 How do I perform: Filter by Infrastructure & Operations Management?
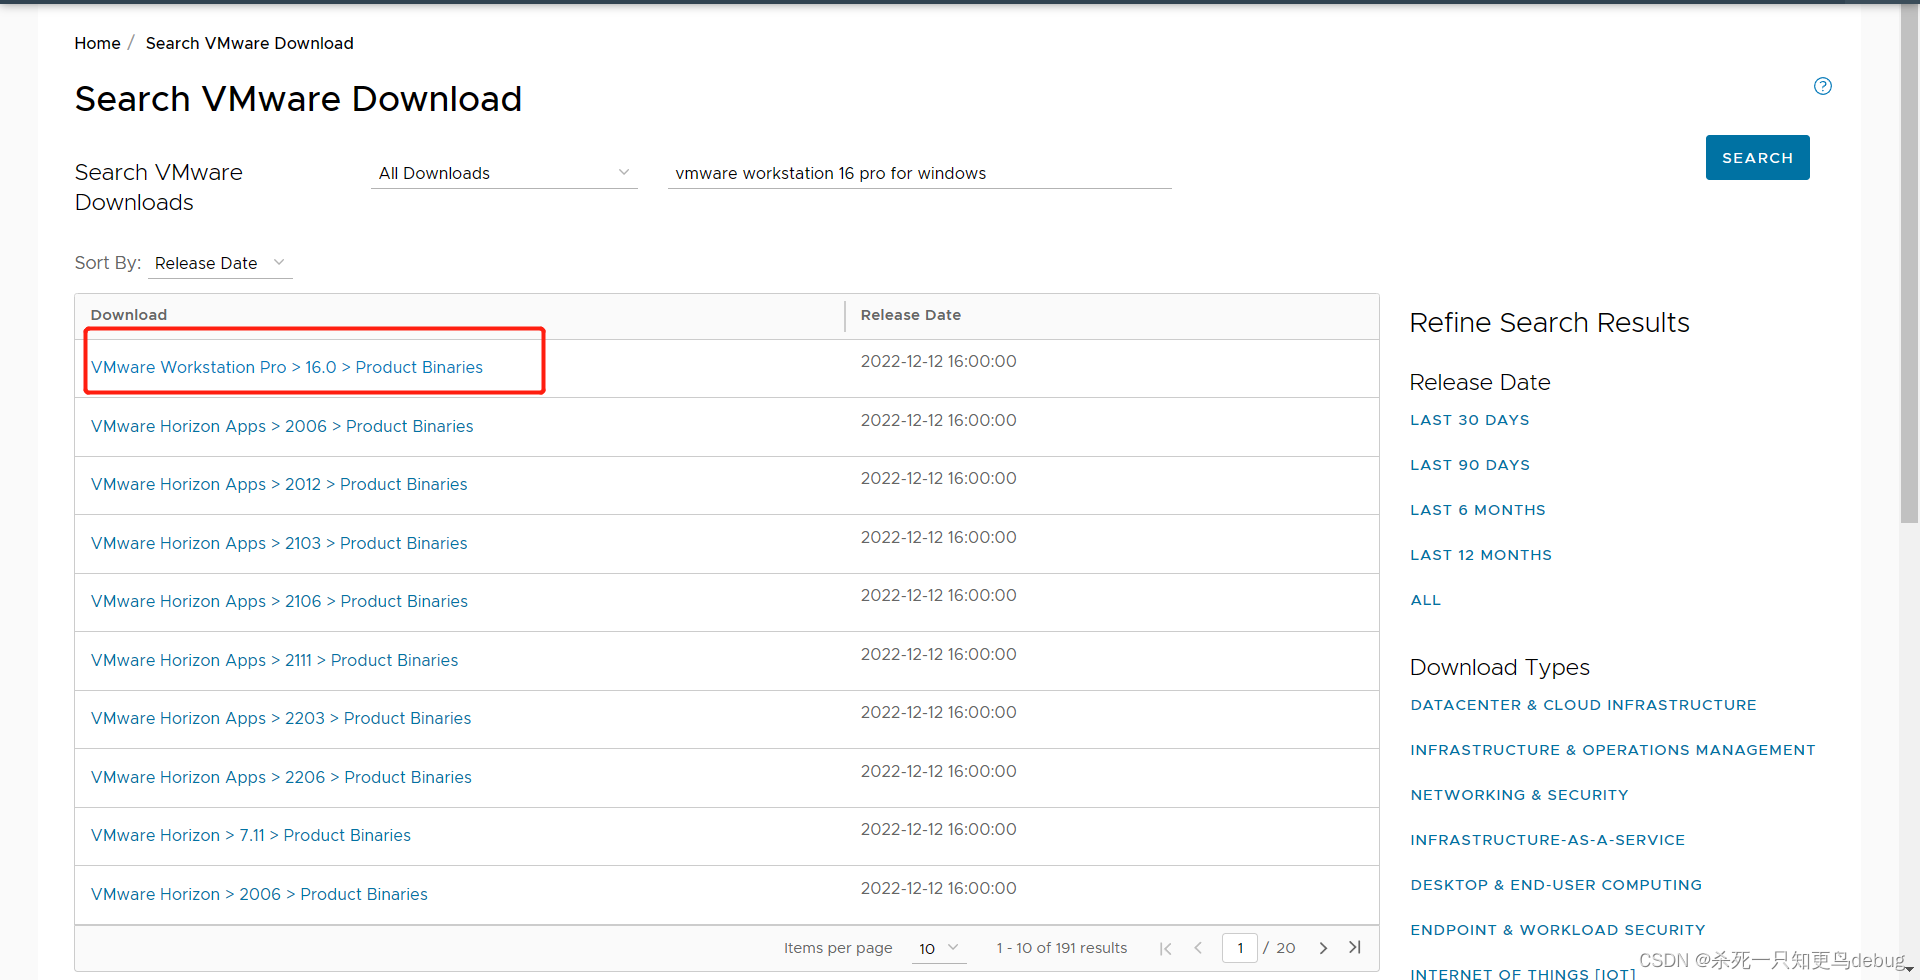coord(1612,750)
